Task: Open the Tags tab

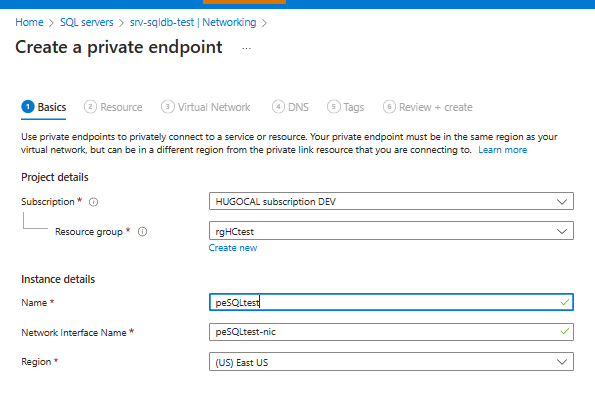Action: pos(346,107)
